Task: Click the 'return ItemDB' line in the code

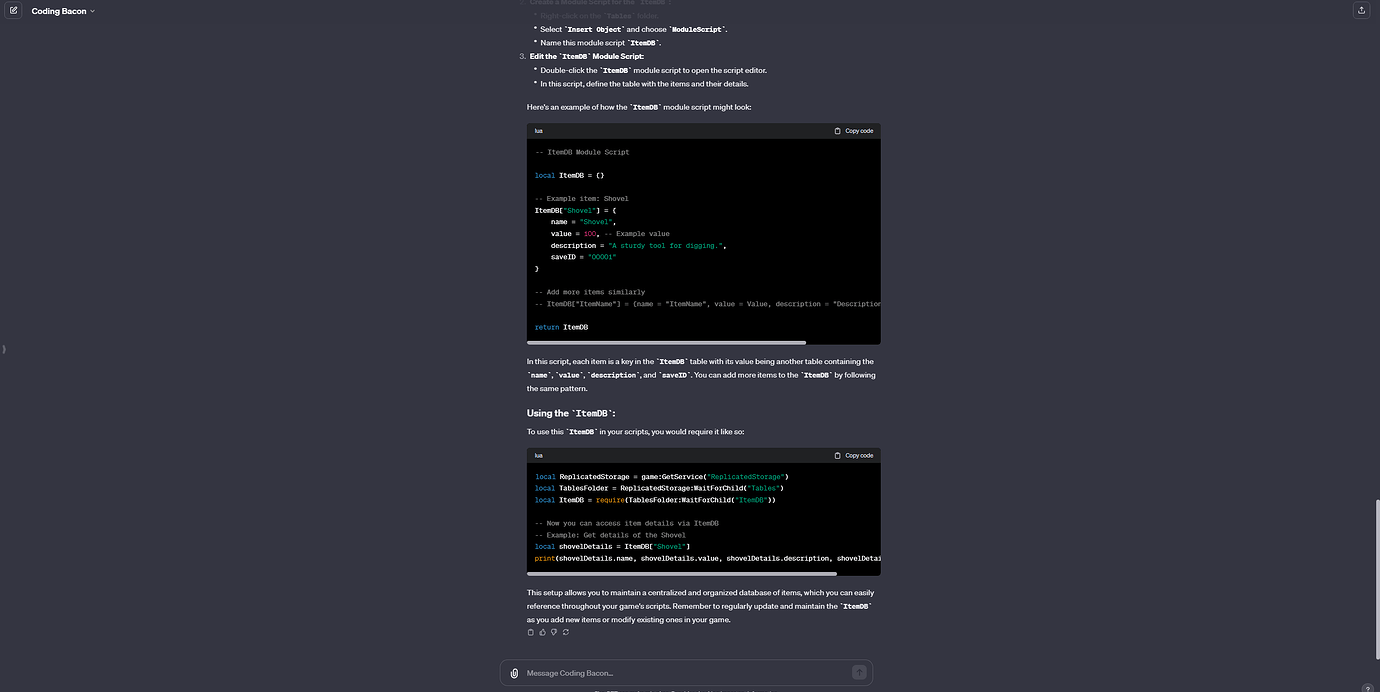Action: (562, 327)
